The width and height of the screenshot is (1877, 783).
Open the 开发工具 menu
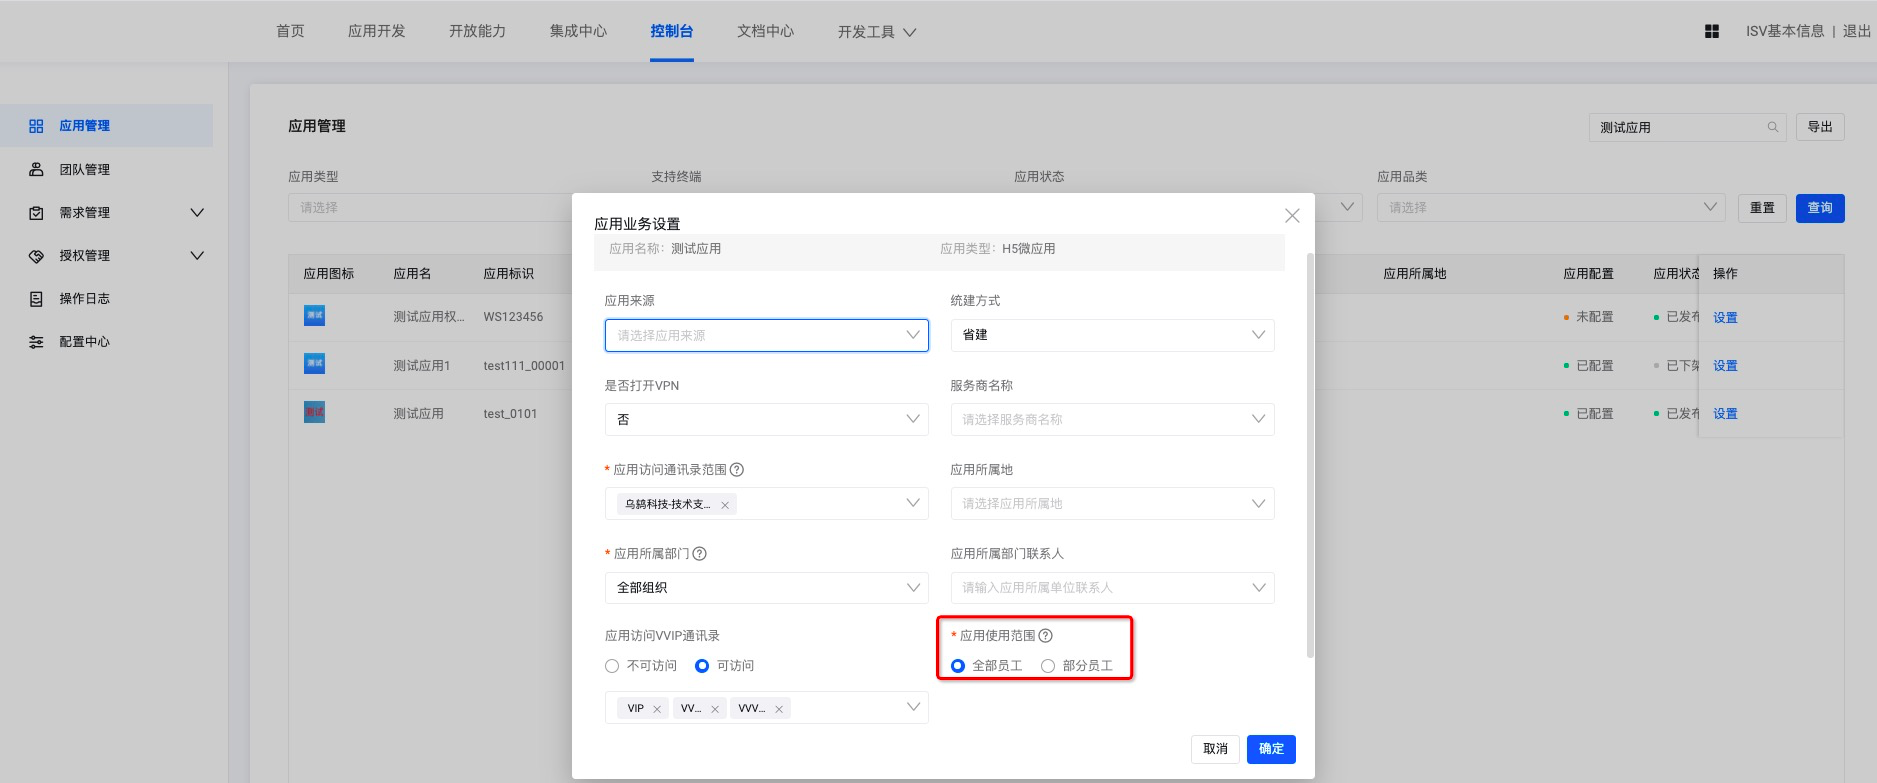pyautogui.click(x=877, y=32)
